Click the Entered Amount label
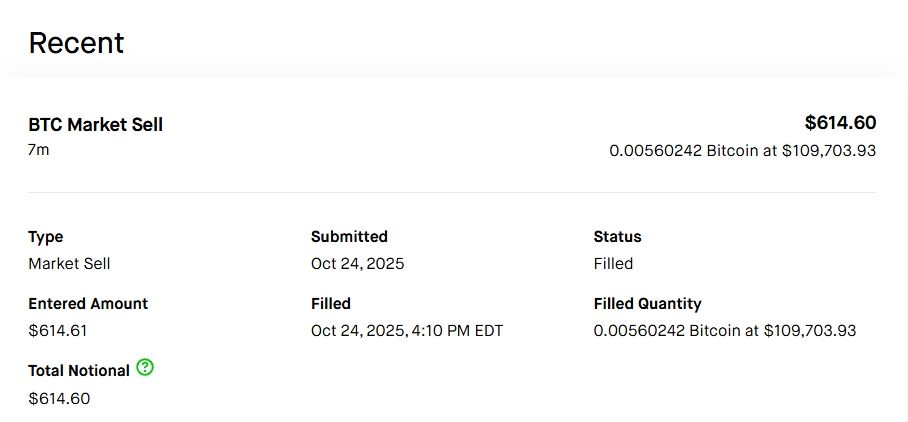This screenshot has width=908, height=422. (88, 304)
